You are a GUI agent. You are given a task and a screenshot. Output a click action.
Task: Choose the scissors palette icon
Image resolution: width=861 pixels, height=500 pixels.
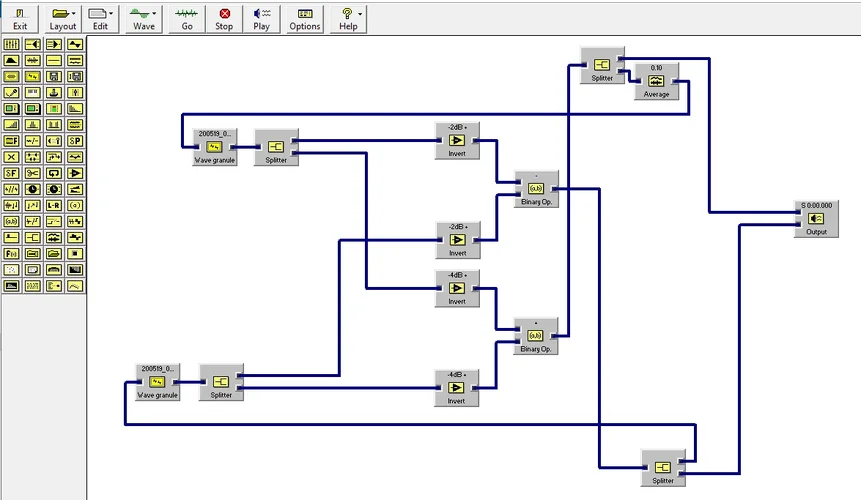(x=32, y=173)
